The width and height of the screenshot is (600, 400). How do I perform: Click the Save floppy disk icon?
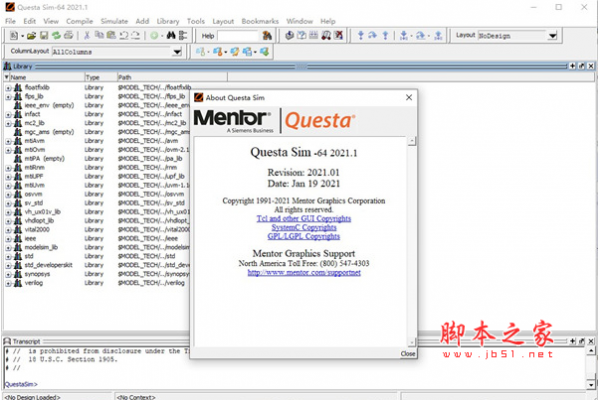[x=44, y=36]
